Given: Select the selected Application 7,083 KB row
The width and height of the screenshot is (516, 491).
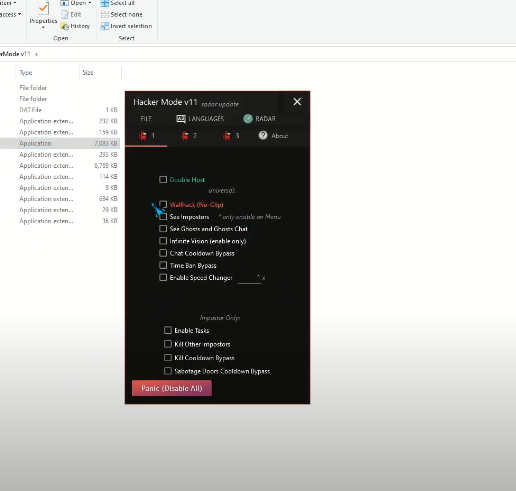Looking at the screenshot, I should point(60,143).
